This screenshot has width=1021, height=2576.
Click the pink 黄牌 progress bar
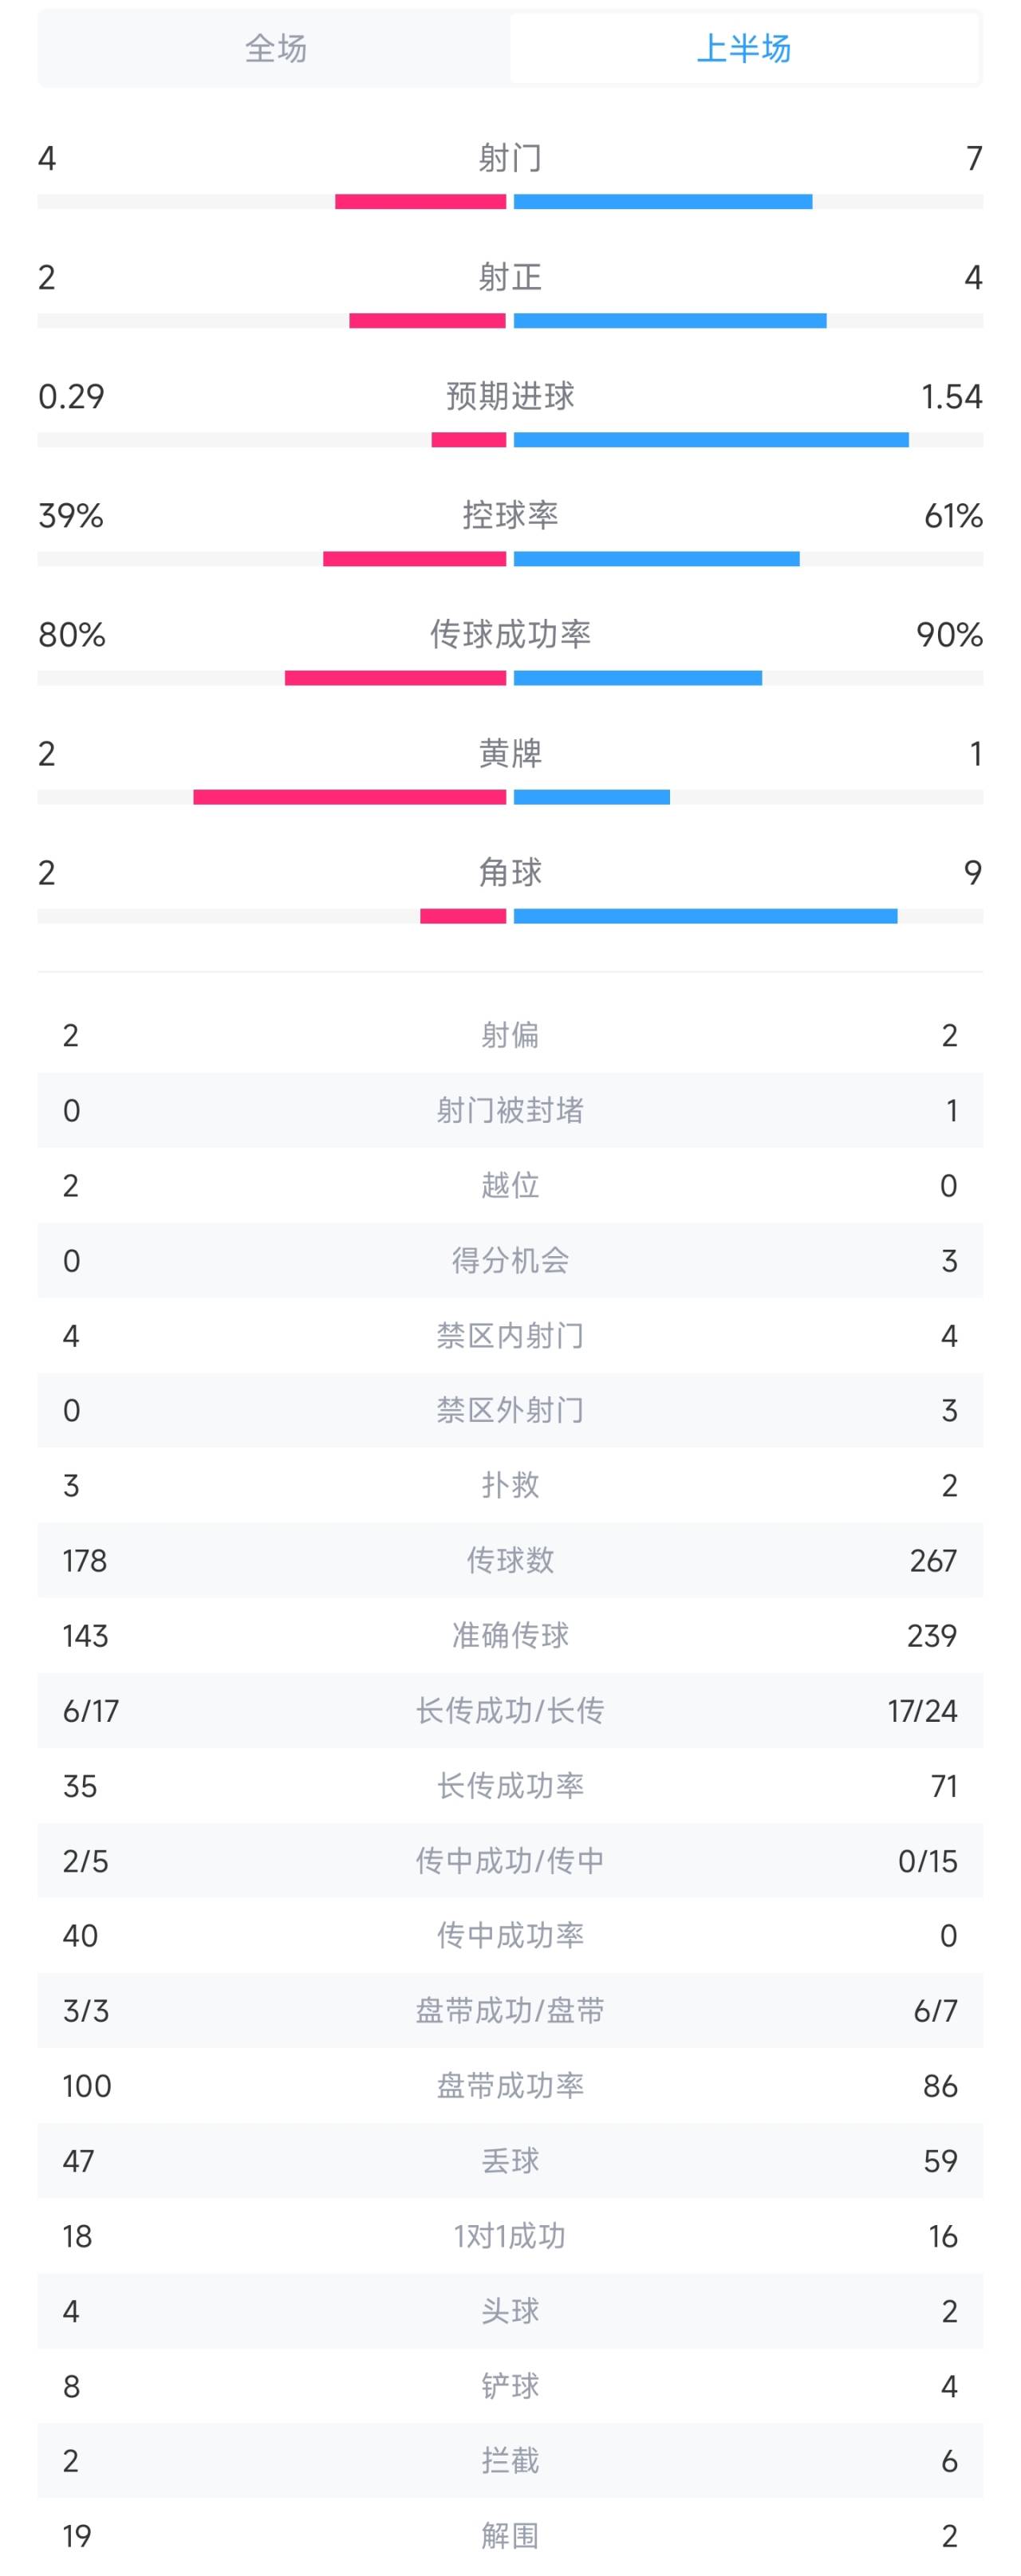[x=350, y=797]
